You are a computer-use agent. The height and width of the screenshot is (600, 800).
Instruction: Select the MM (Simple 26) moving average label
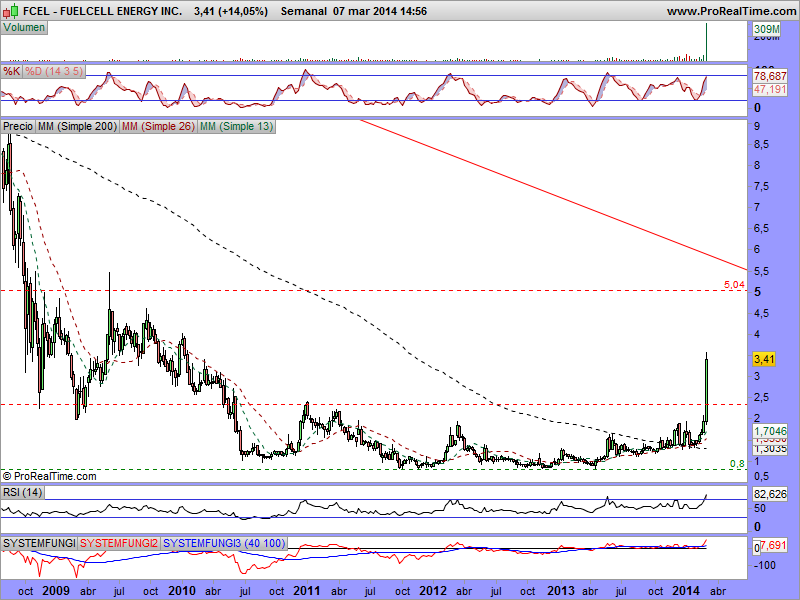[x=158, y=126]
